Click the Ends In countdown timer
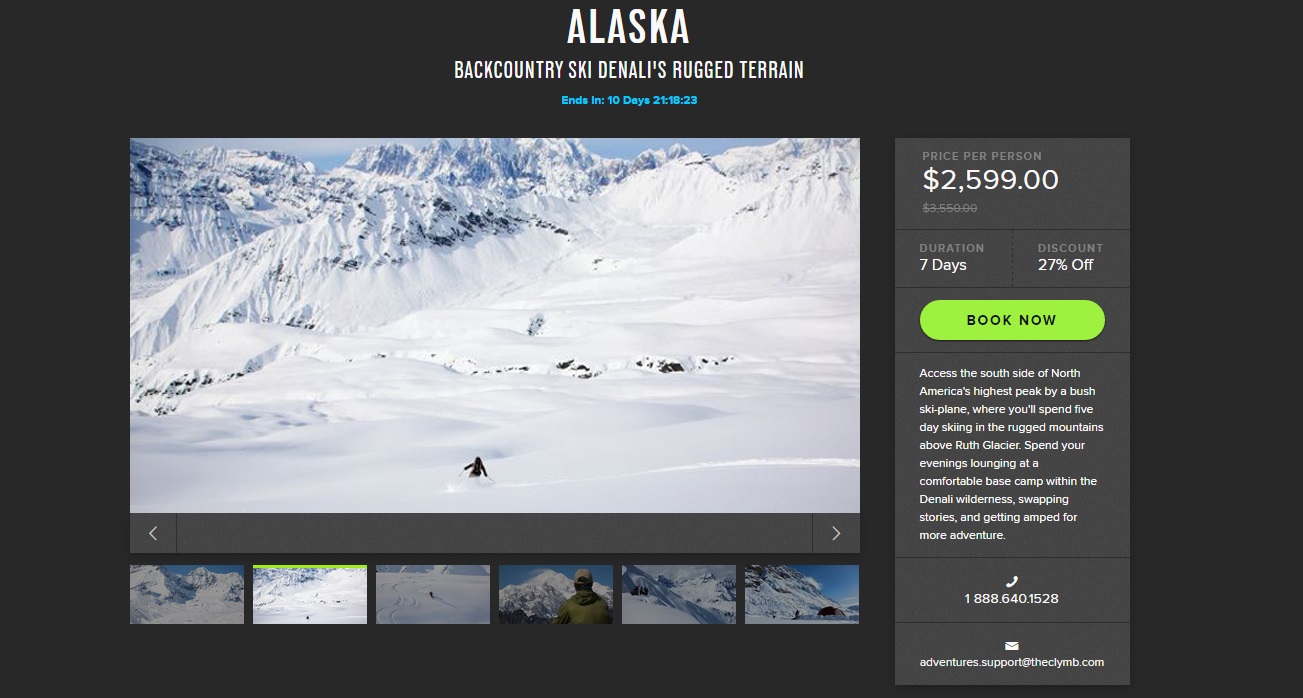1303x698 pixels. pos(629,100)
